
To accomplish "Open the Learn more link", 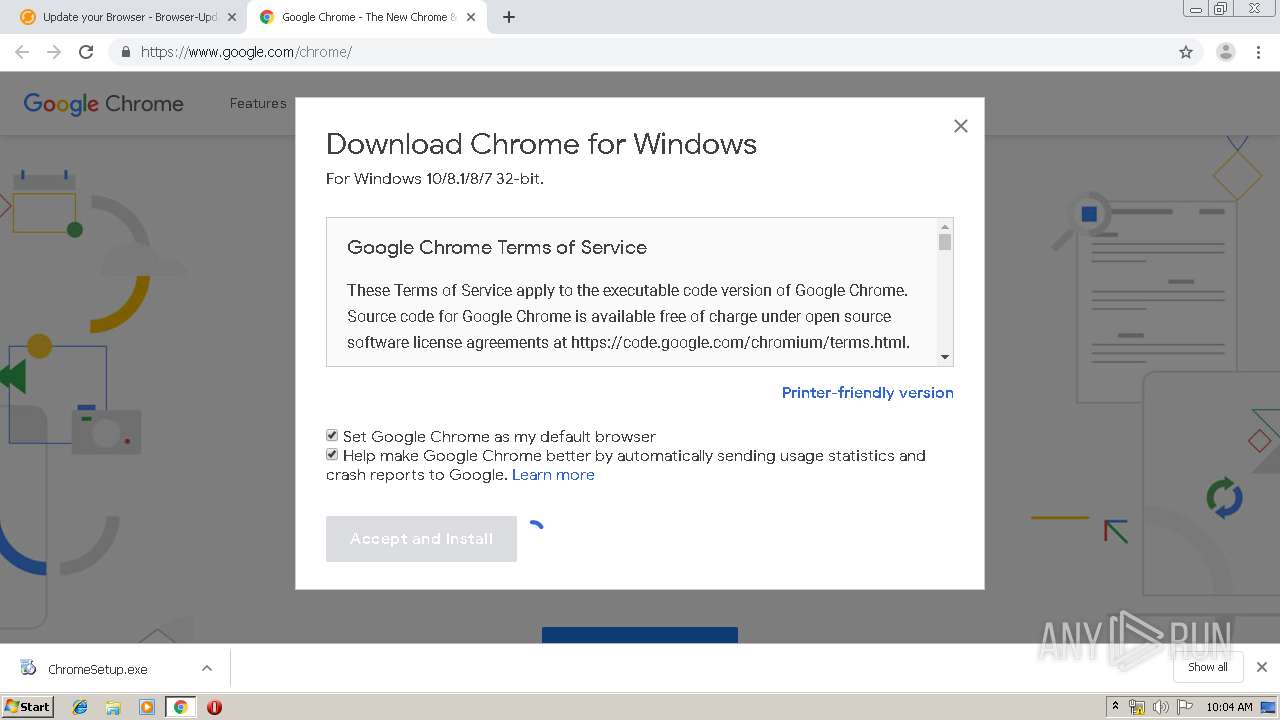I will (553, 475).
